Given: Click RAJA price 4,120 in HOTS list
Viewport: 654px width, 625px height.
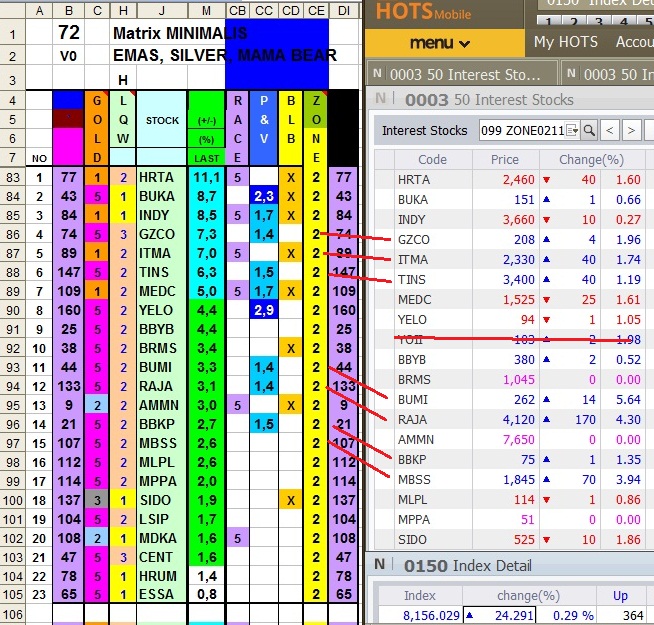Looking at the screenshot, I should [x=518, y=419].
